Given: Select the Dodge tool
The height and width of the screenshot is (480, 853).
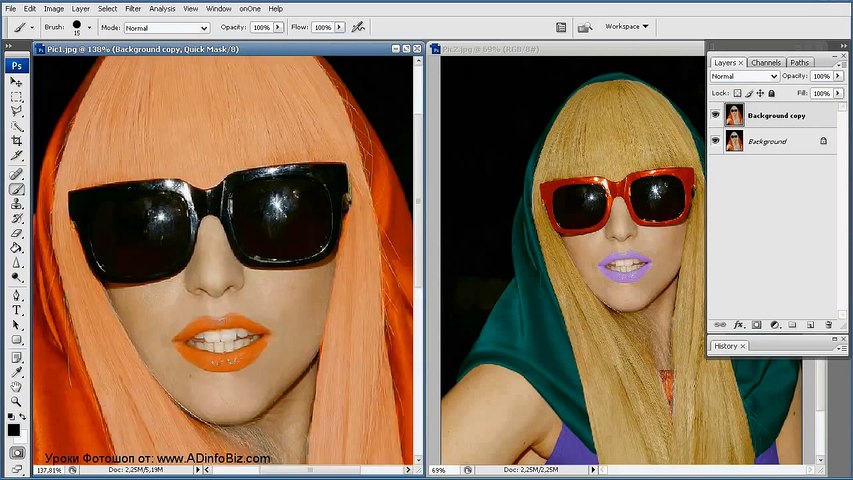Looking at the screenshot, I should [x=16, y=277].
